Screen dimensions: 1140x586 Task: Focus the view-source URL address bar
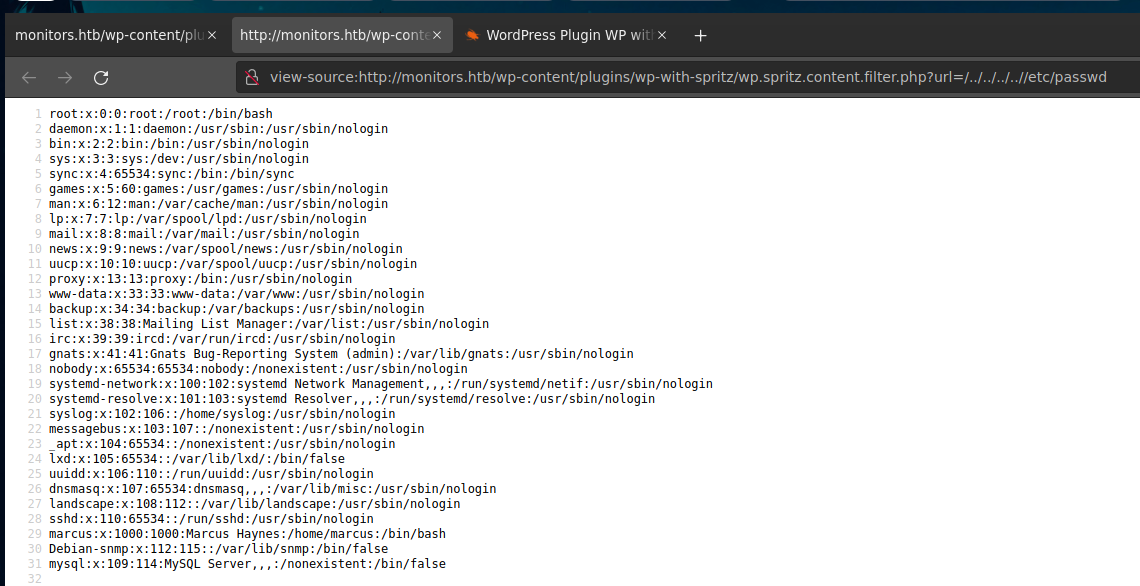click(x=688, y=77)
